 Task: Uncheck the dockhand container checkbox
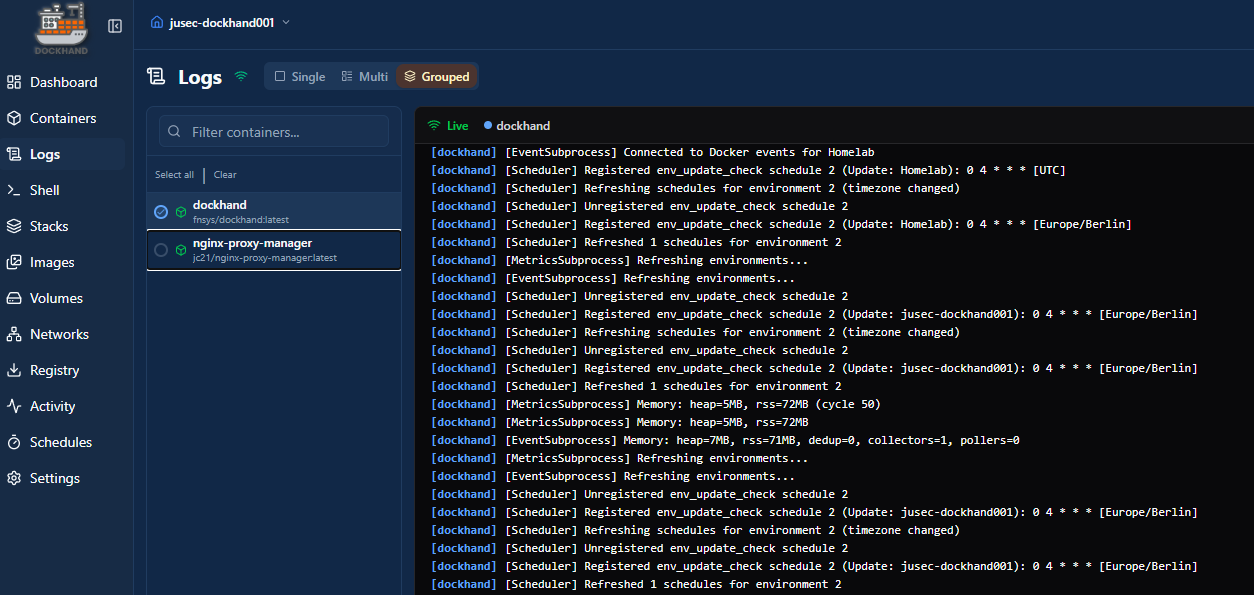click(161, 212)
